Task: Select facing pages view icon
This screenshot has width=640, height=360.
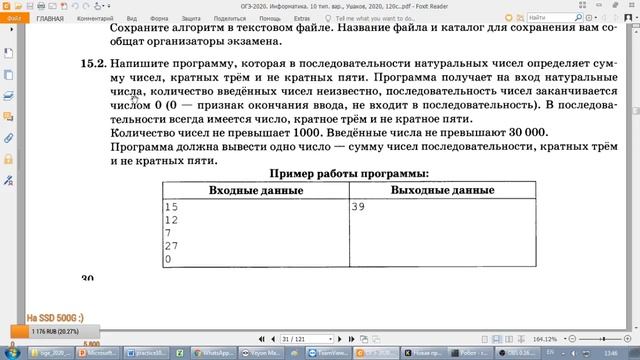Action: 509,339
